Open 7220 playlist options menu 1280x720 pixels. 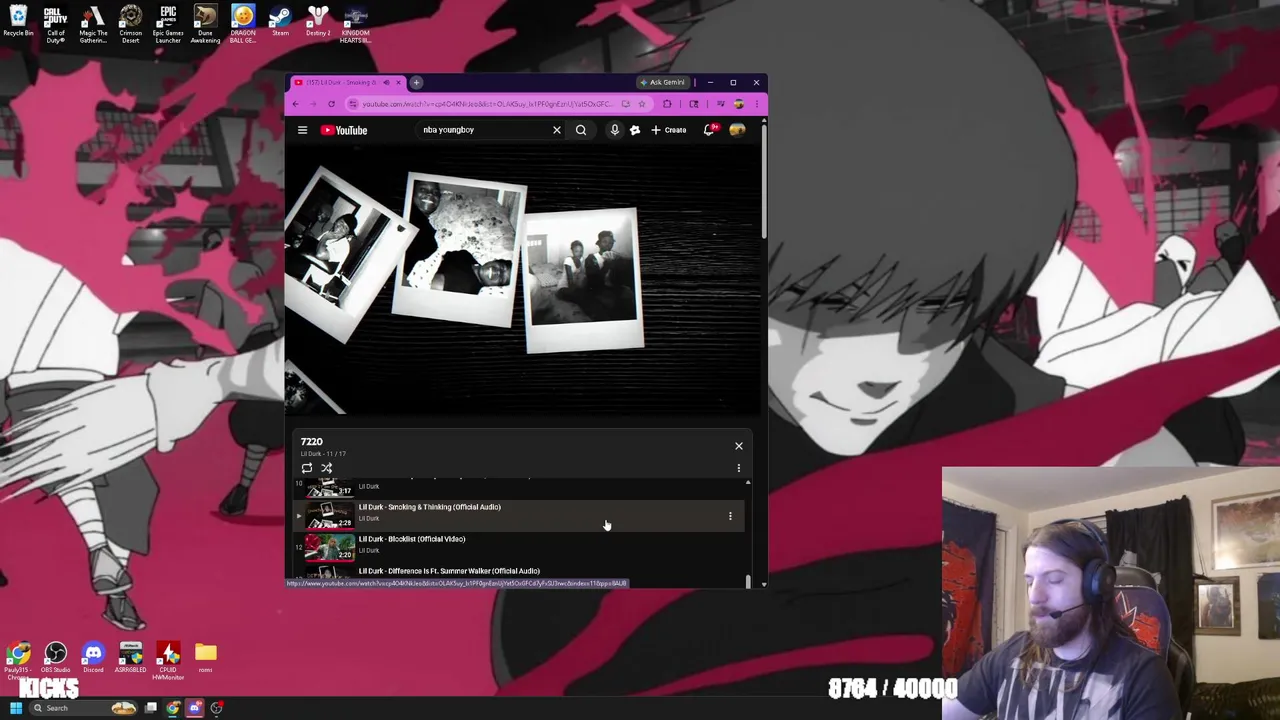coord(739,468)
